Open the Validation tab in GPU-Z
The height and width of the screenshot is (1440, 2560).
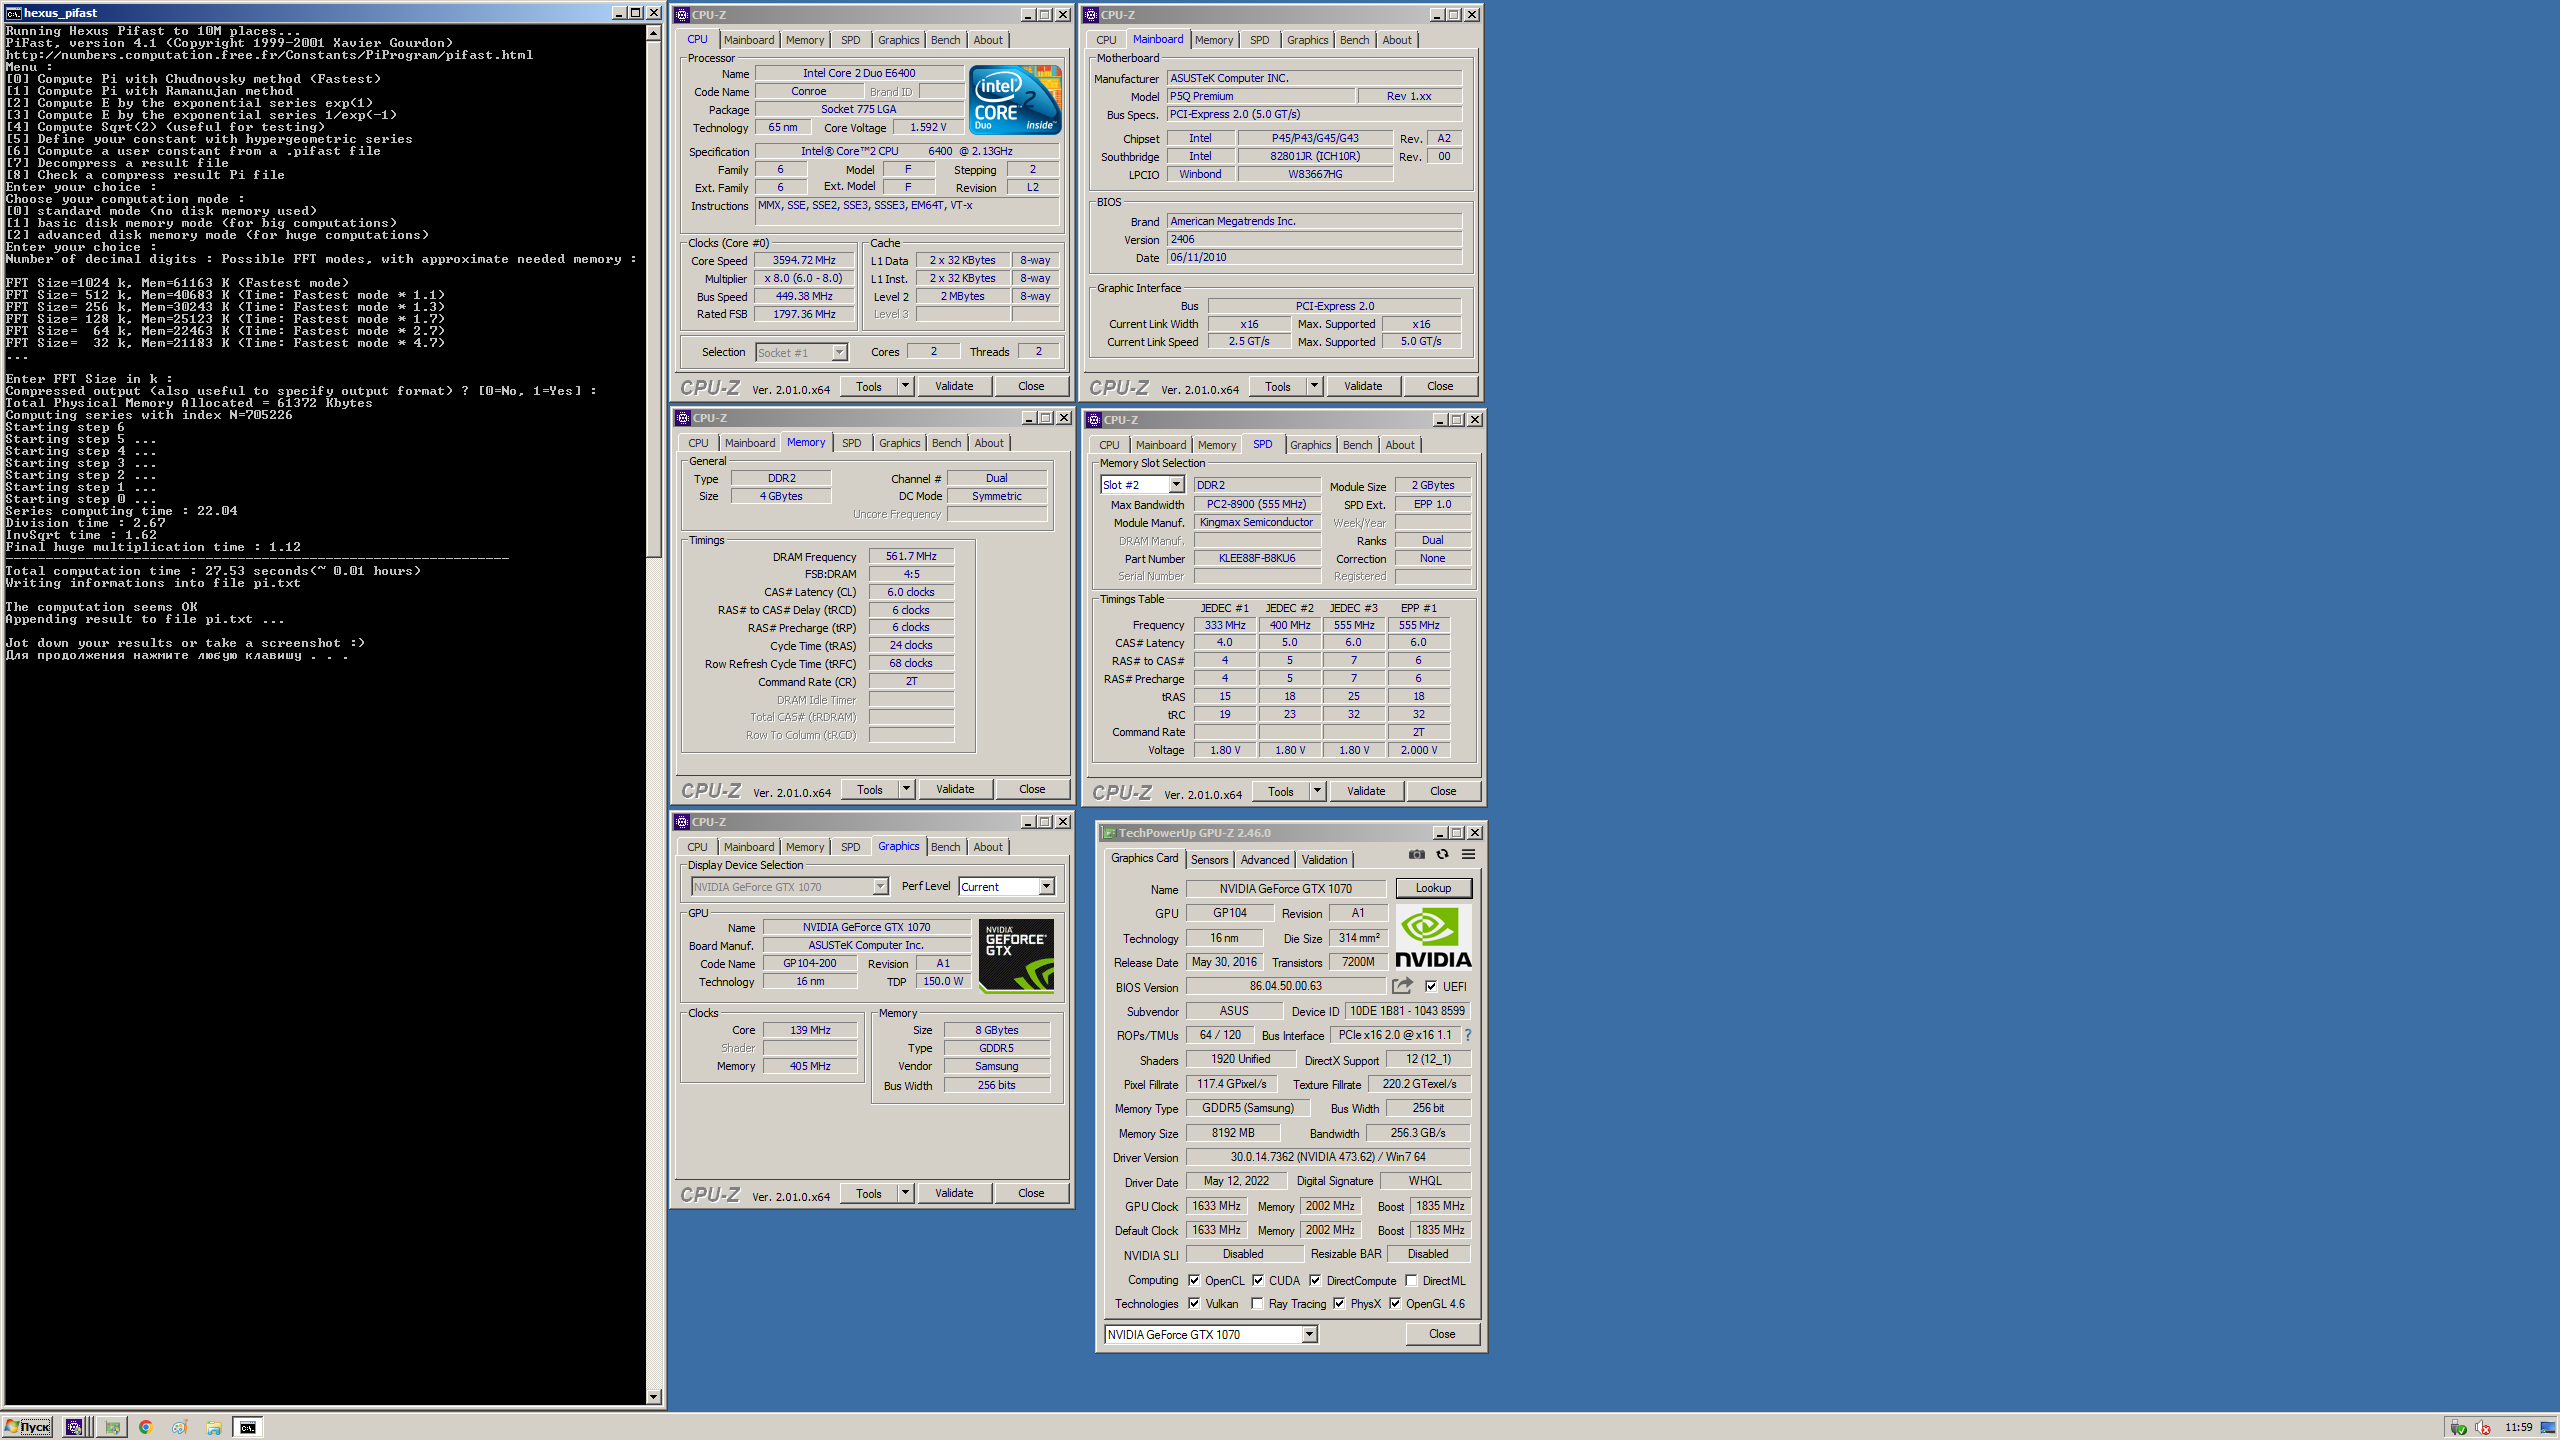(1324, 859)
